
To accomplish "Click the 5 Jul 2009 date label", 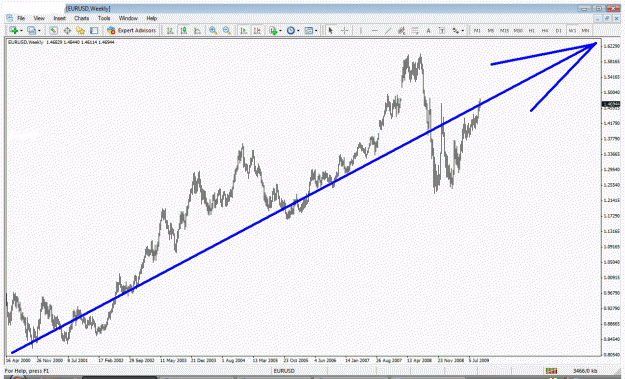I will click(x=479, y=360).
